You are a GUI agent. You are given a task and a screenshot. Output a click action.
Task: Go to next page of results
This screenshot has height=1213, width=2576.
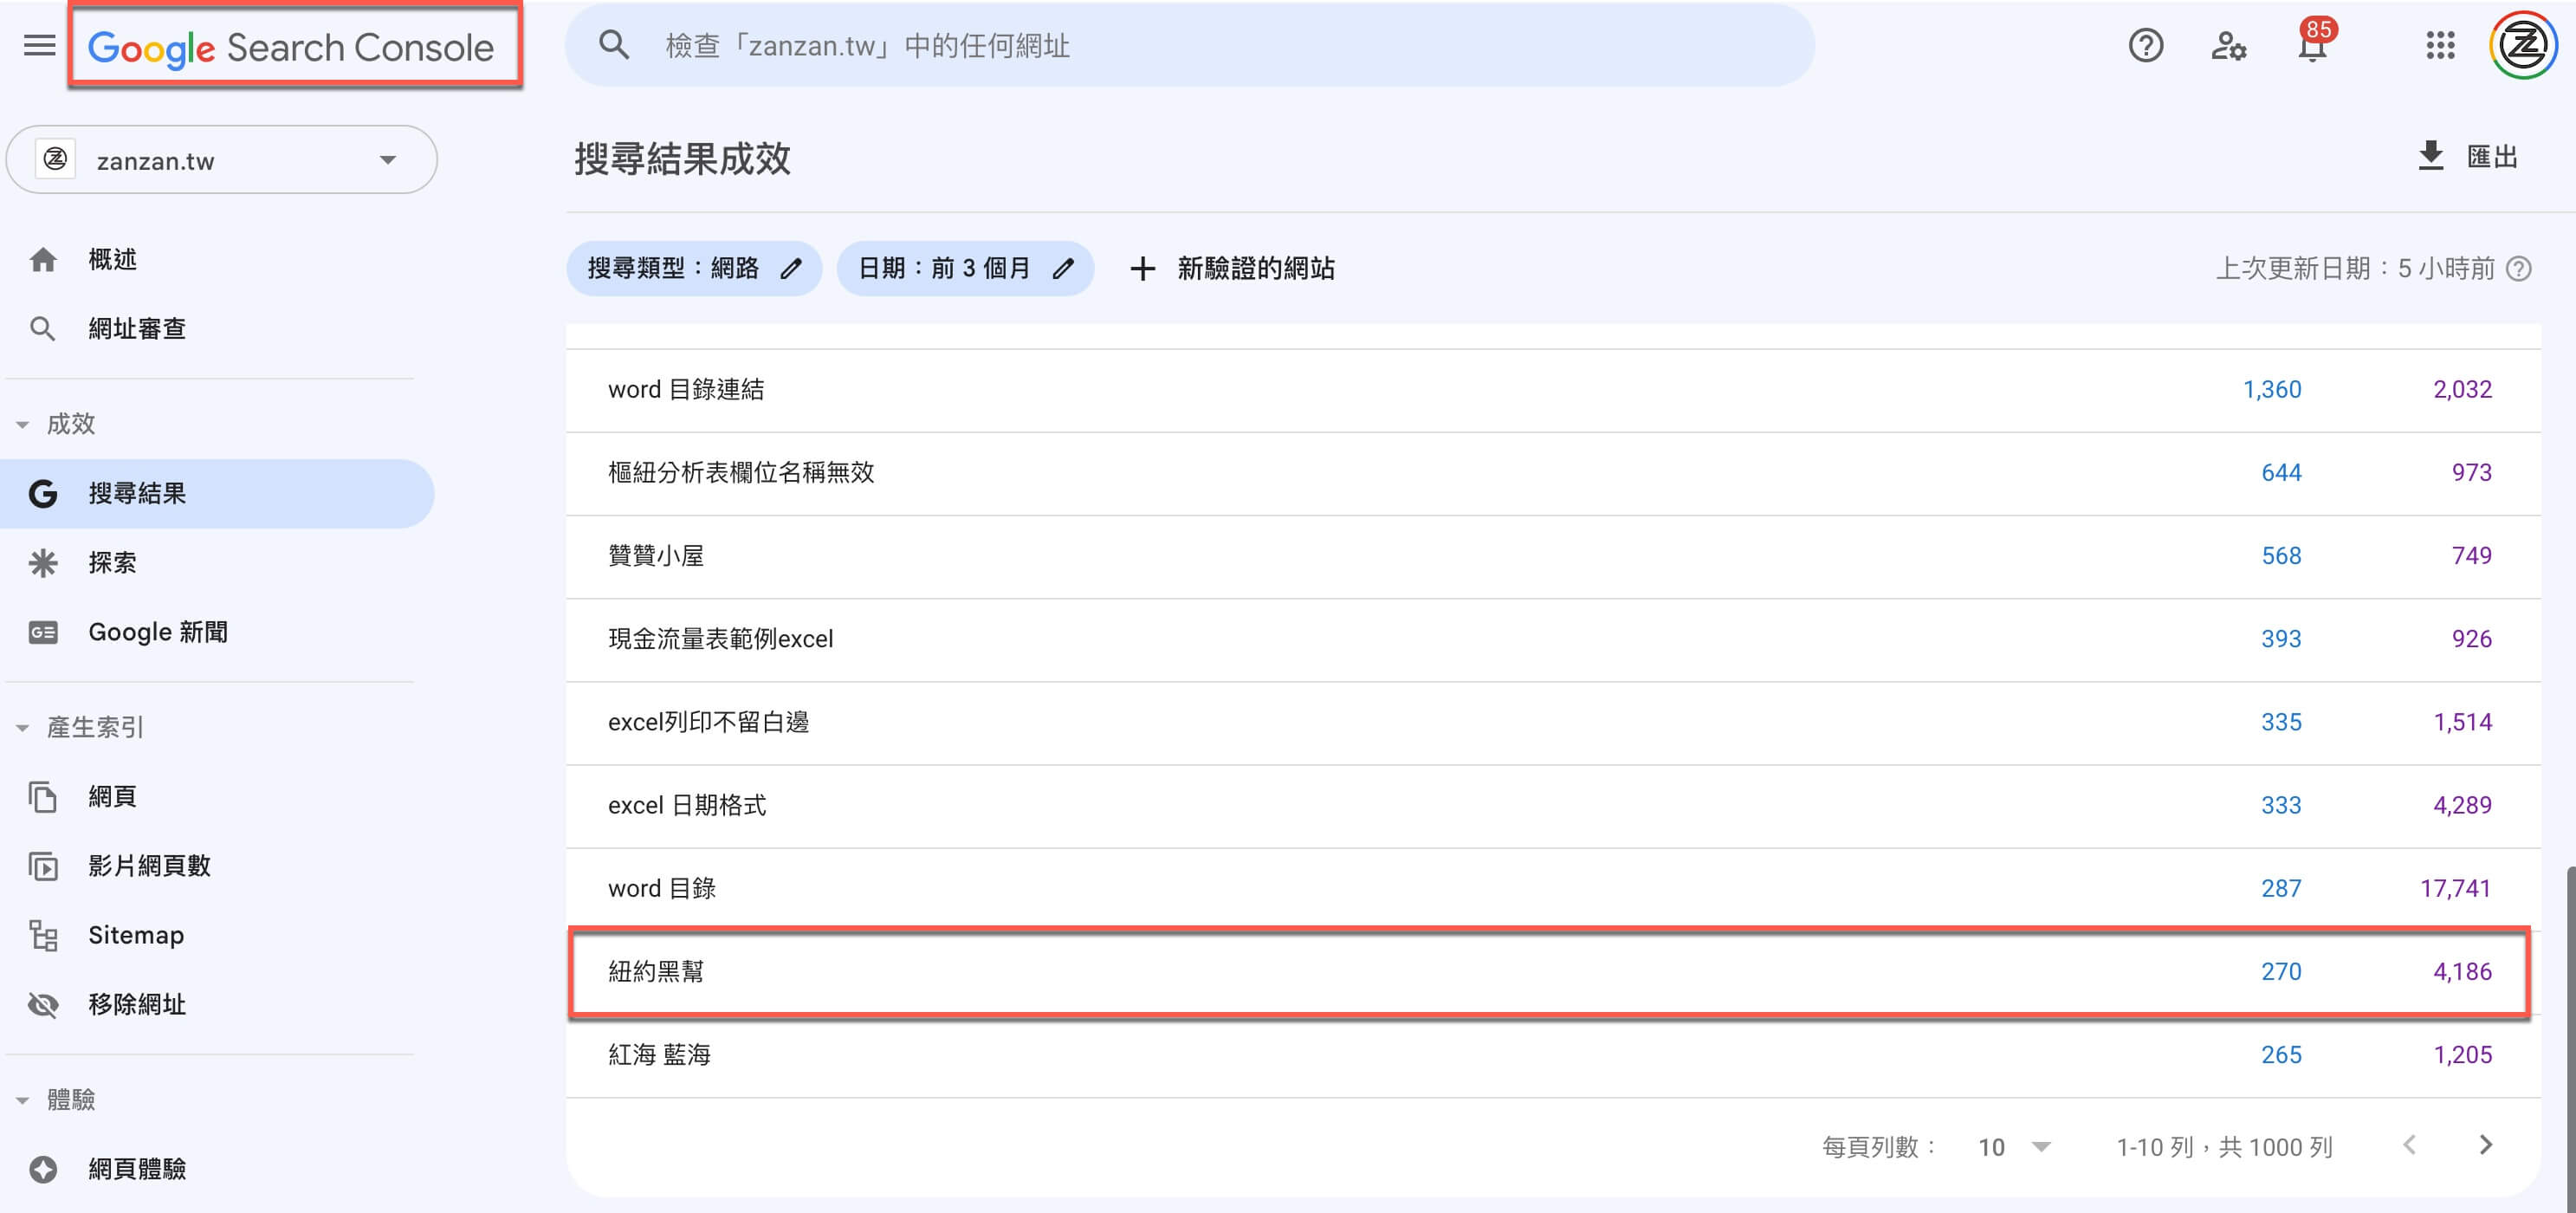coord(2486,1145)
